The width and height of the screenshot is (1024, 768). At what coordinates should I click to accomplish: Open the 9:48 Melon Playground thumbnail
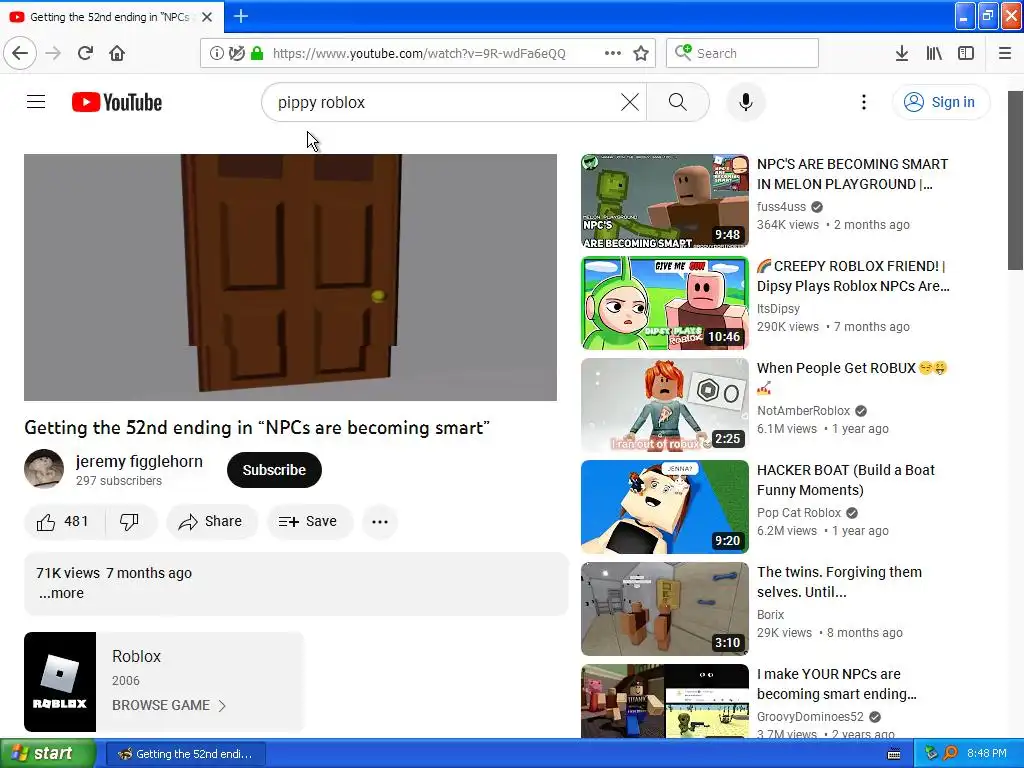(665, 200)
